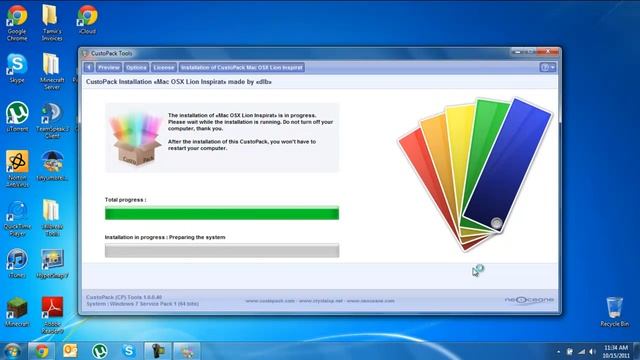The image size is (640, 360).
Task: Open the Minecraft Server folder
Action: 52,71
